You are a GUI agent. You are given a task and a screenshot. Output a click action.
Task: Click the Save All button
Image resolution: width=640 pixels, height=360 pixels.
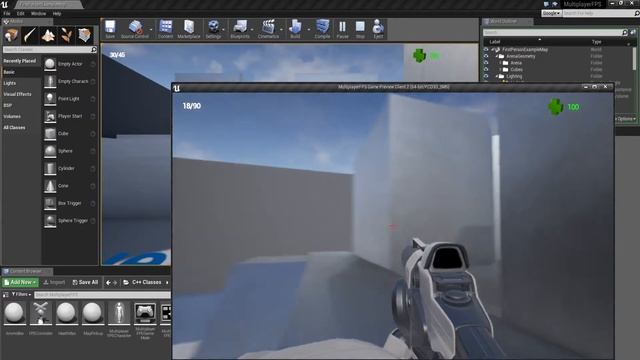click(x=85, y=282)
